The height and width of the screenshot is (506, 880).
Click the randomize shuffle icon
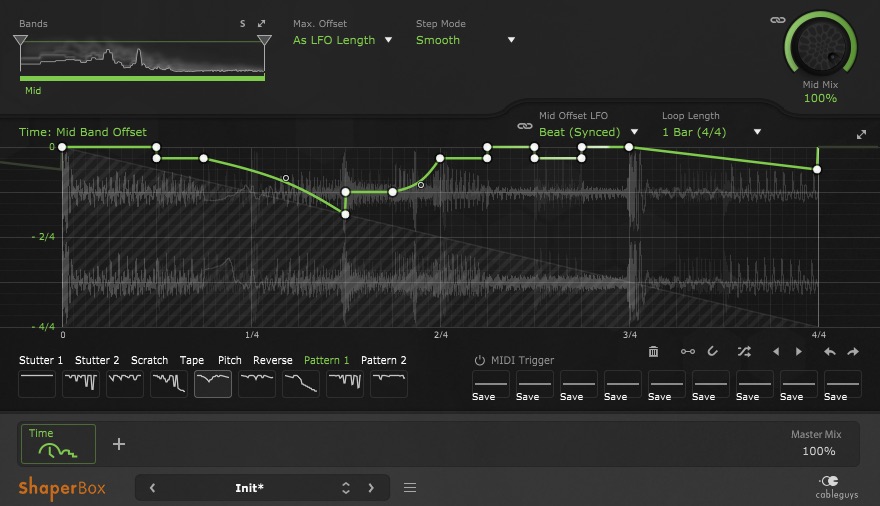(743, 352)
